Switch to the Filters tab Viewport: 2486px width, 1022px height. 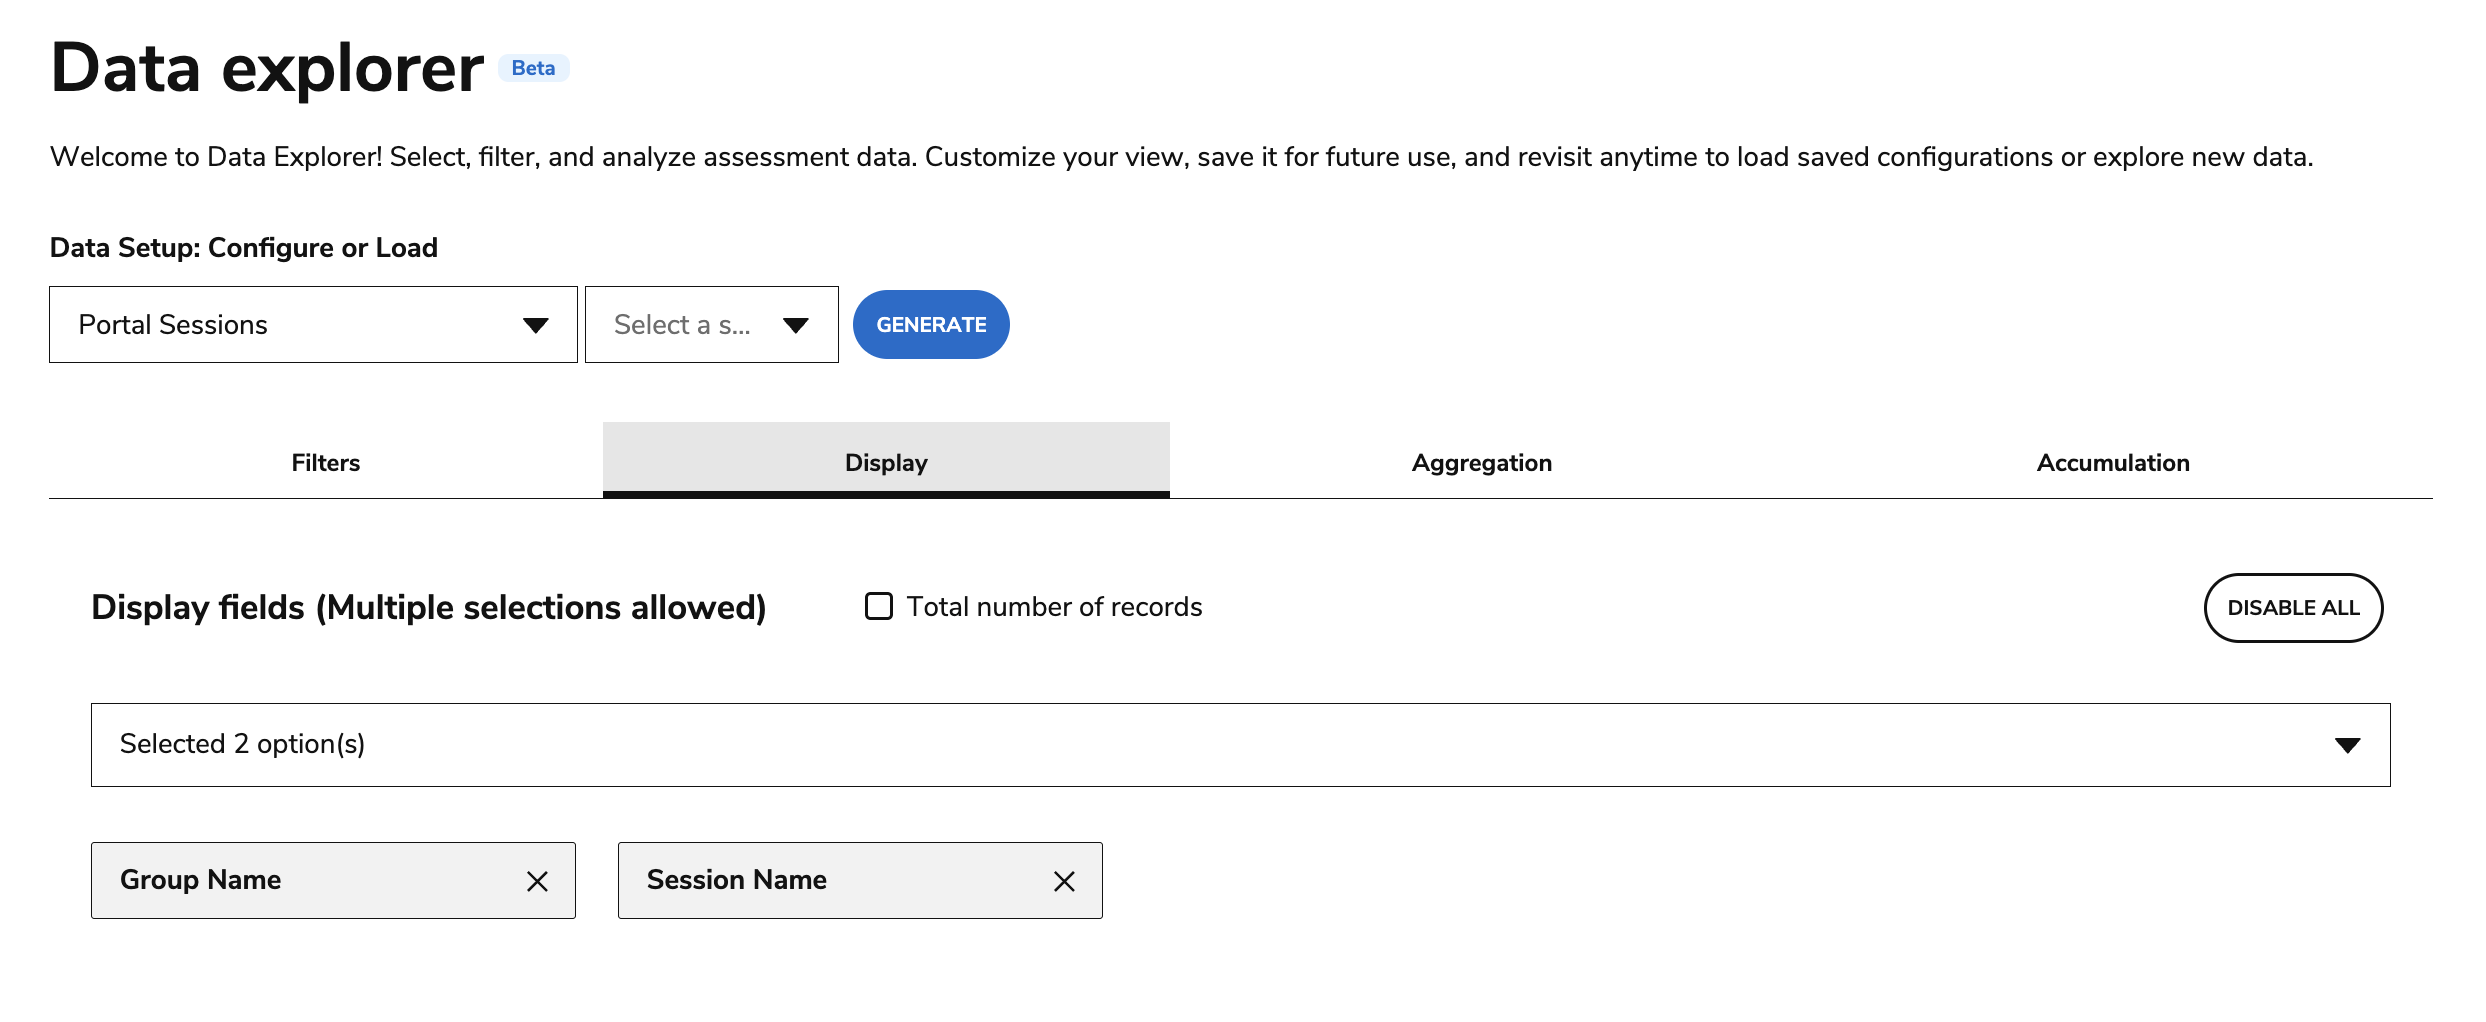tap(326, 462)
